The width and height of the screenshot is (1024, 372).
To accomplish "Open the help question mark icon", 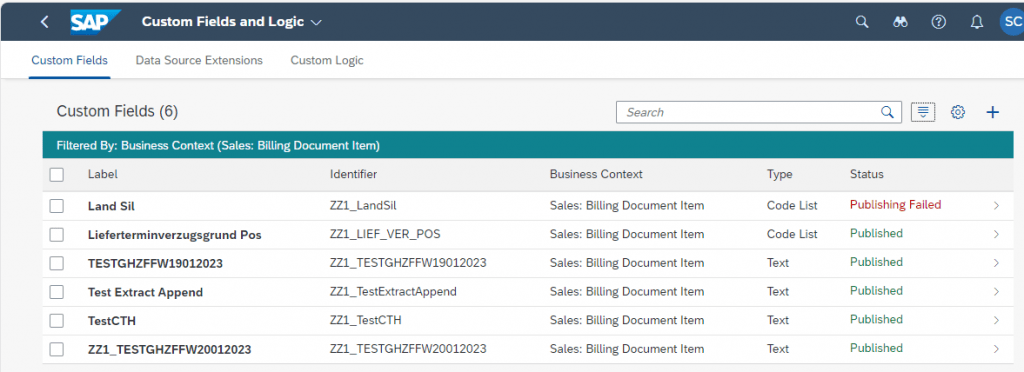I will [938, 22].
